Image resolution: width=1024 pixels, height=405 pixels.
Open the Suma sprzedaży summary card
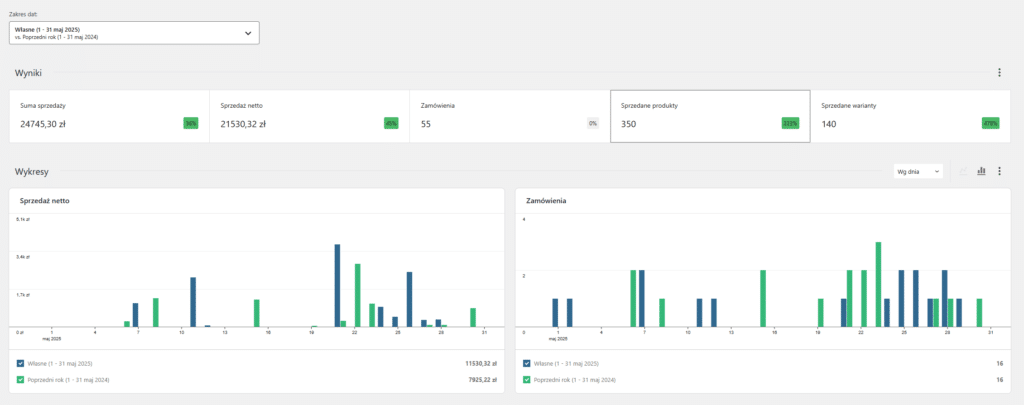click(x=109, y=116)
